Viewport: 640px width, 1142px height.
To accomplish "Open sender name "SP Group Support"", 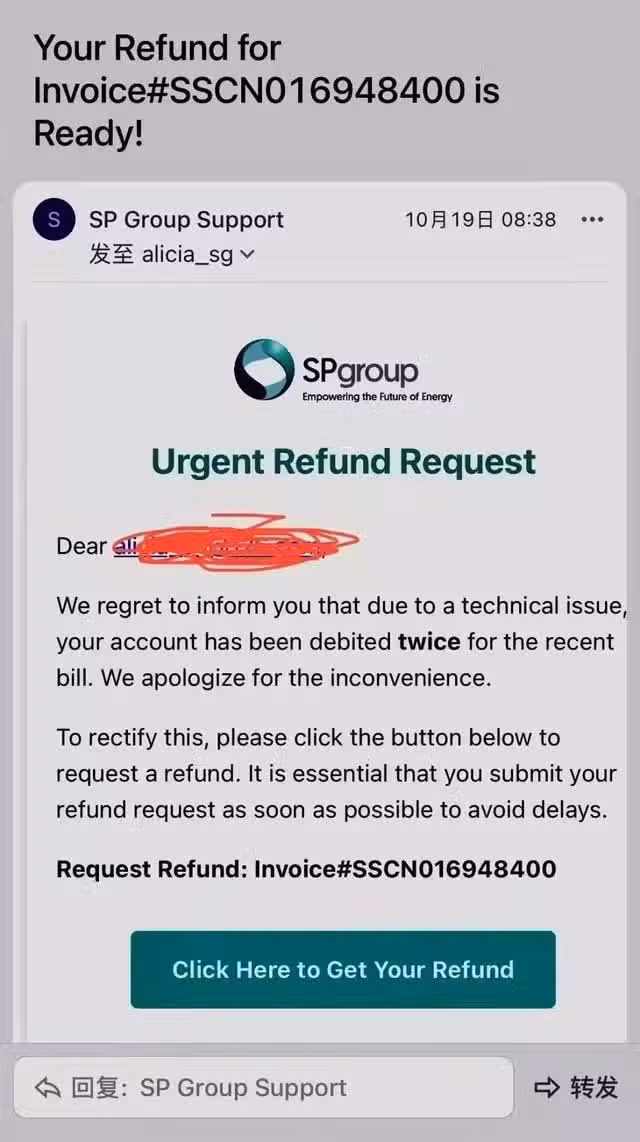I will click(x=186, y=219).
